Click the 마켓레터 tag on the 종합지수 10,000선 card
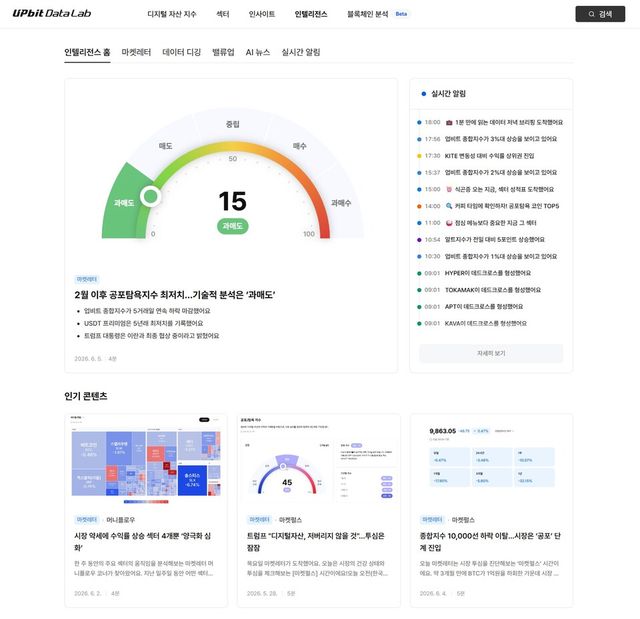640x619 pixels. 432,520
